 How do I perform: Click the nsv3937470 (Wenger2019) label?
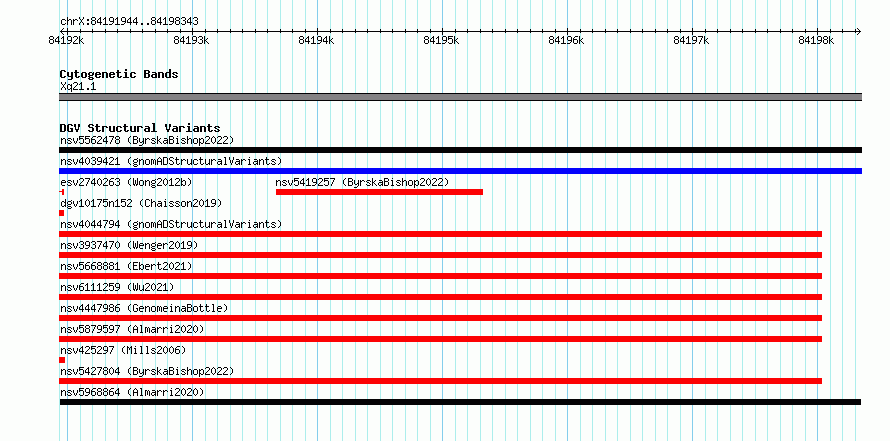click(x=129, y=245)
